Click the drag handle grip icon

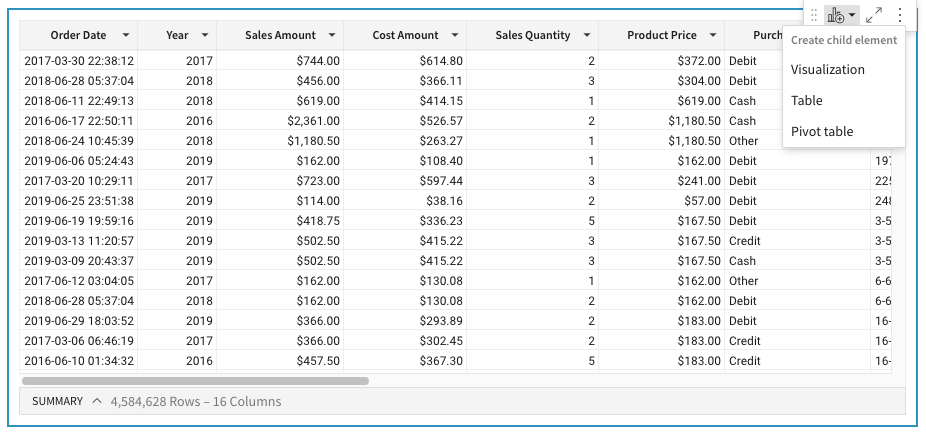tap(814, 15)
